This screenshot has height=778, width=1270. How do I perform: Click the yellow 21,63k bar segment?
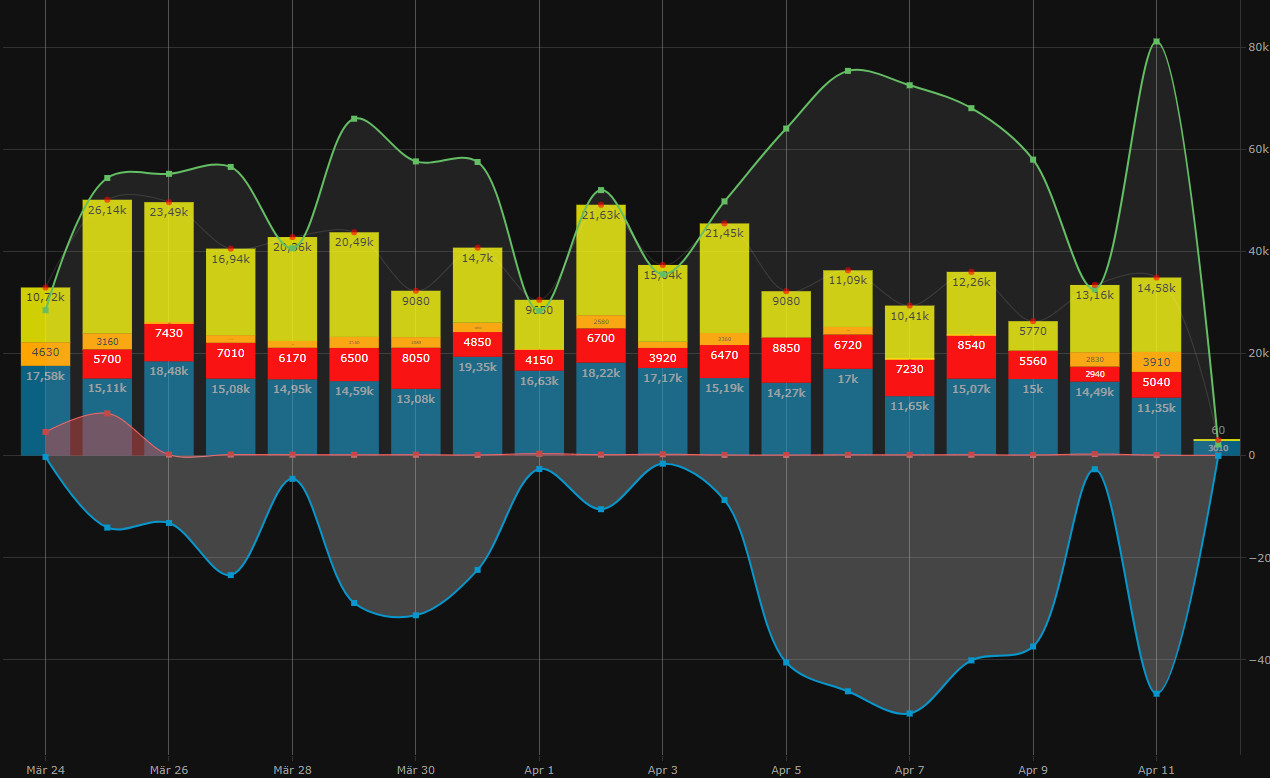pos(601,260)
